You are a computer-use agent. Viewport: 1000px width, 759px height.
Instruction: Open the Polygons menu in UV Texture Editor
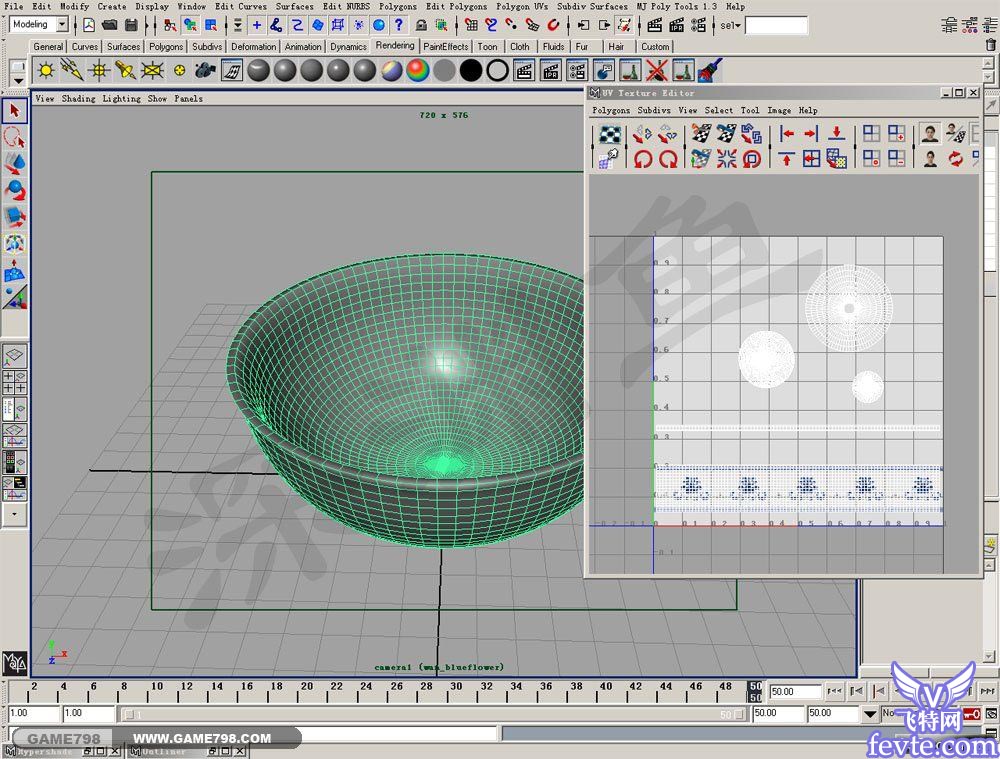[611, 110]
